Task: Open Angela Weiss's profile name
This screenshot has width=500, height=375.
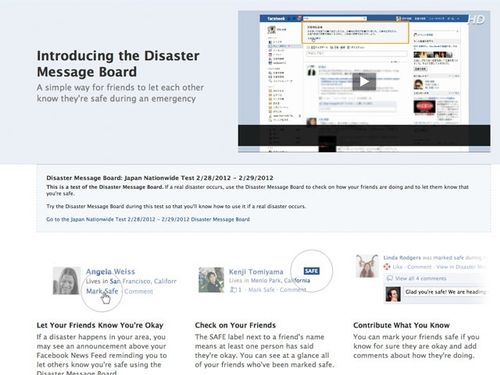Action: (110, 272)
